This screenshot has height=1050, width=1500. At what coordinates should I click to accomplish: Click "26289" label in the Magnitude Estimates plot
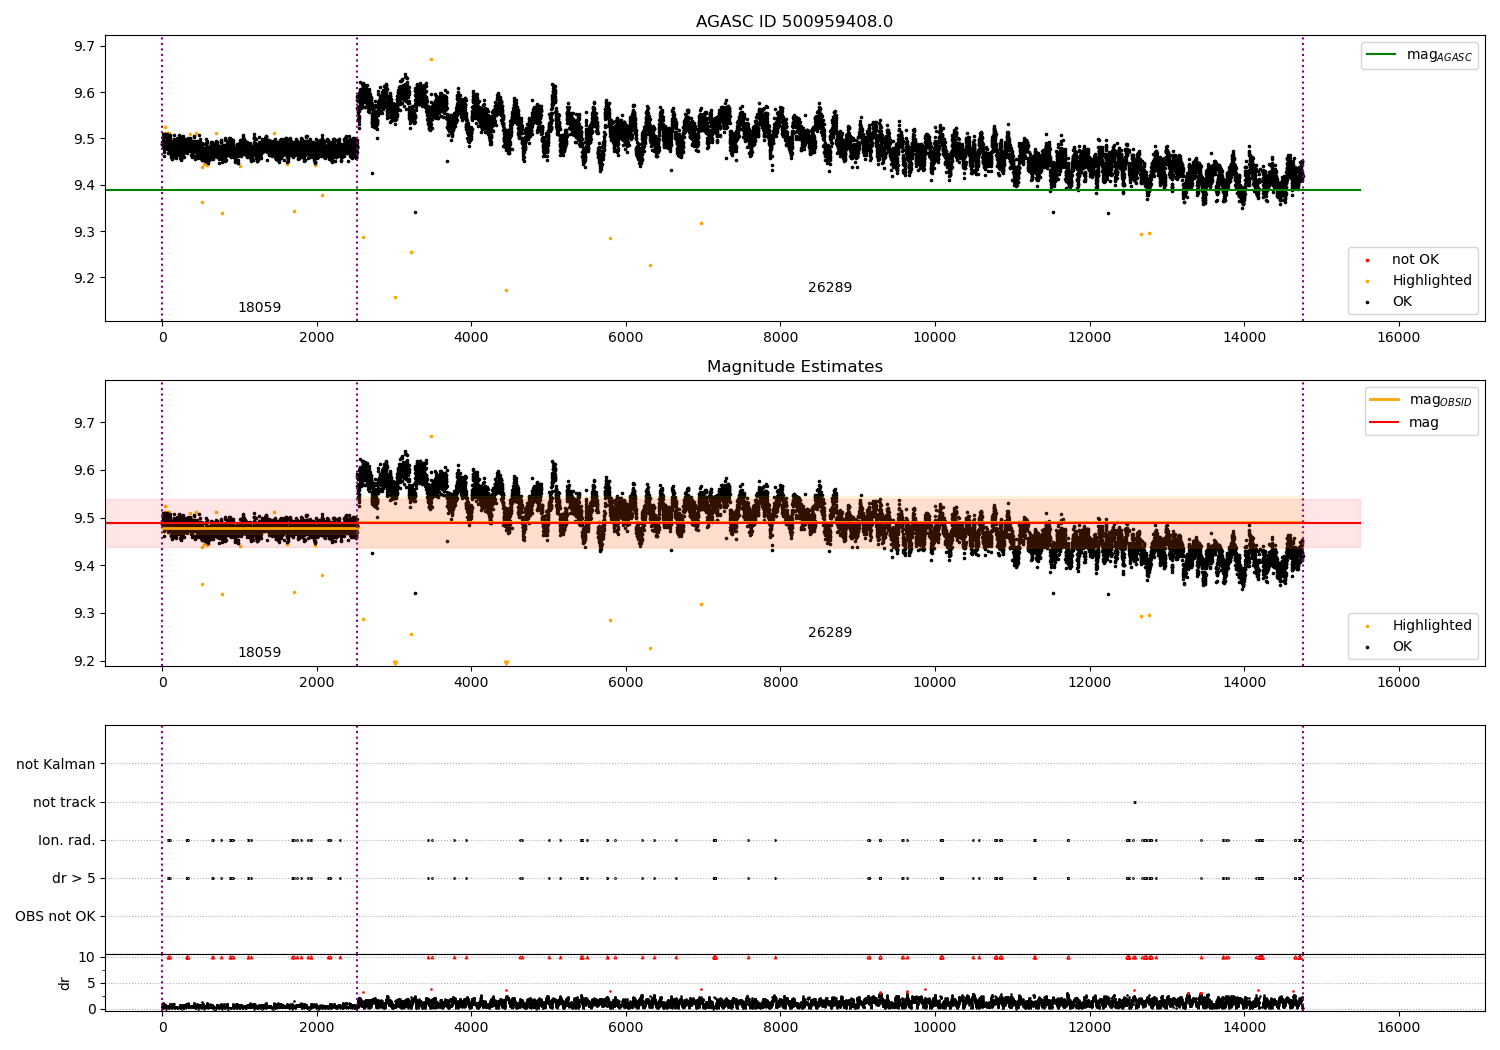coord(830,633)
